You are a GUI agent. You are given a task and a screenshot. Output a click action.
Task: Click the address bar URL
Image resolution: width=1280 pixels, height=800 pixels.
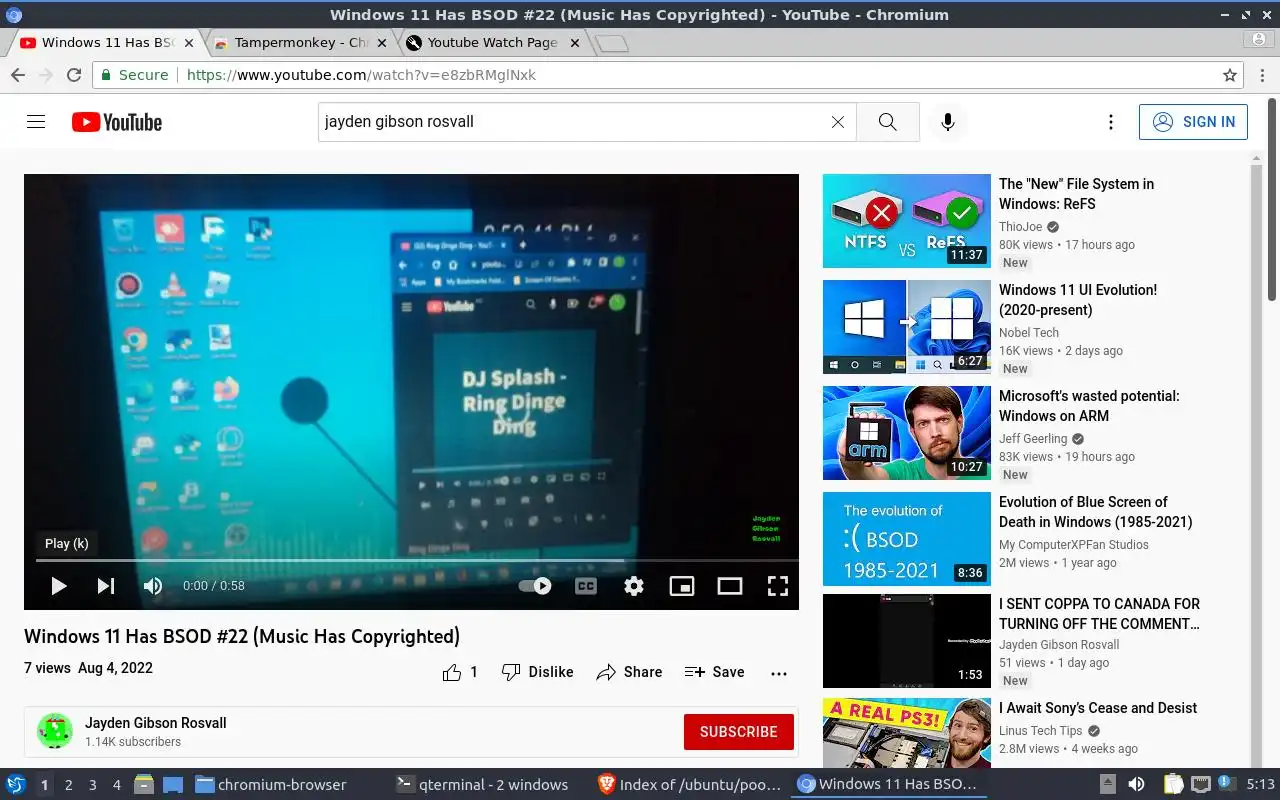coord(361,75)
